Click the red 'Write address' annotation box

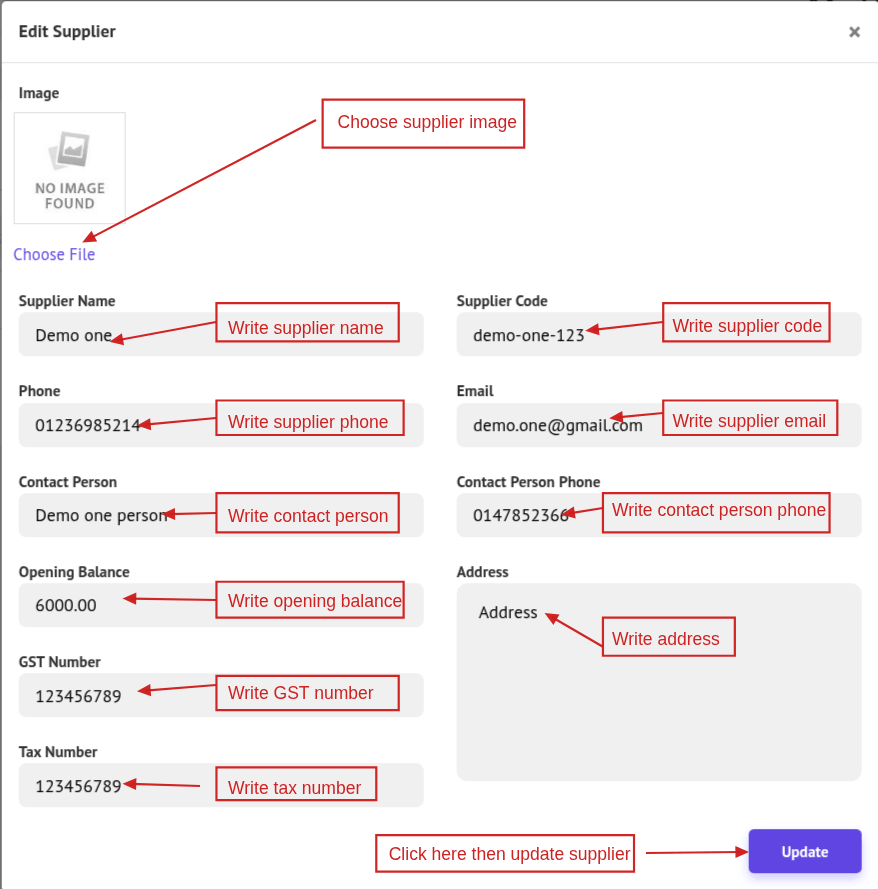click(x=668, y=637)
